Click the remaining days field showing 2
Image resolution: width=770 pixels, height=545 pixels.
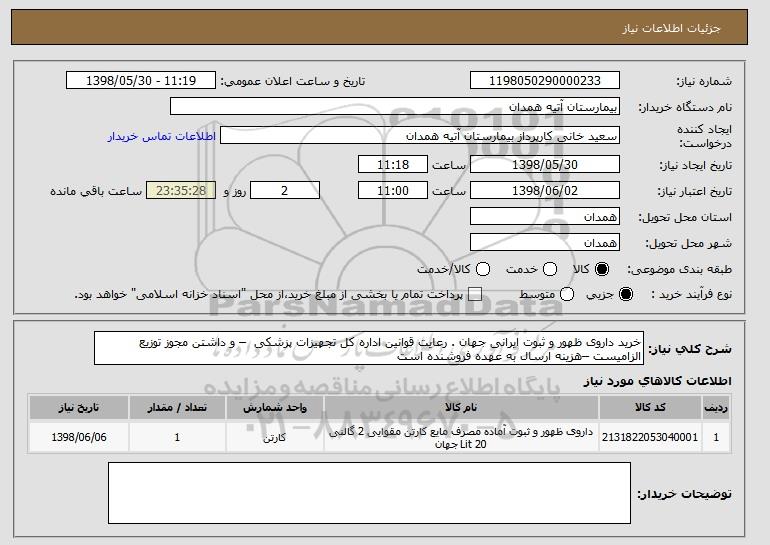[285, 191]
